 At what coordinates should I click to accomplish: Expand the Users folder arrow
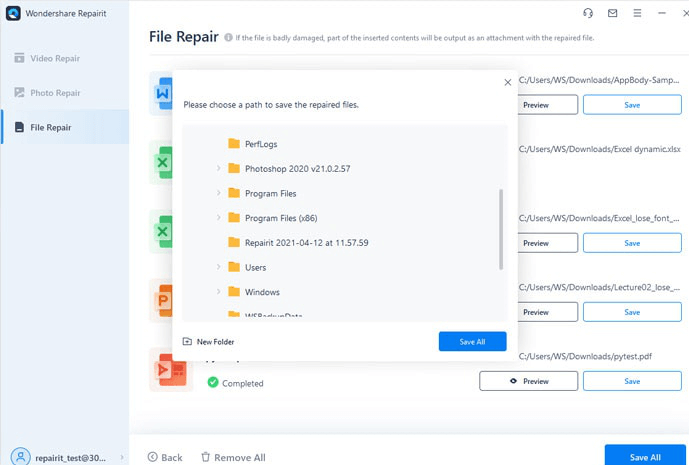218,267
